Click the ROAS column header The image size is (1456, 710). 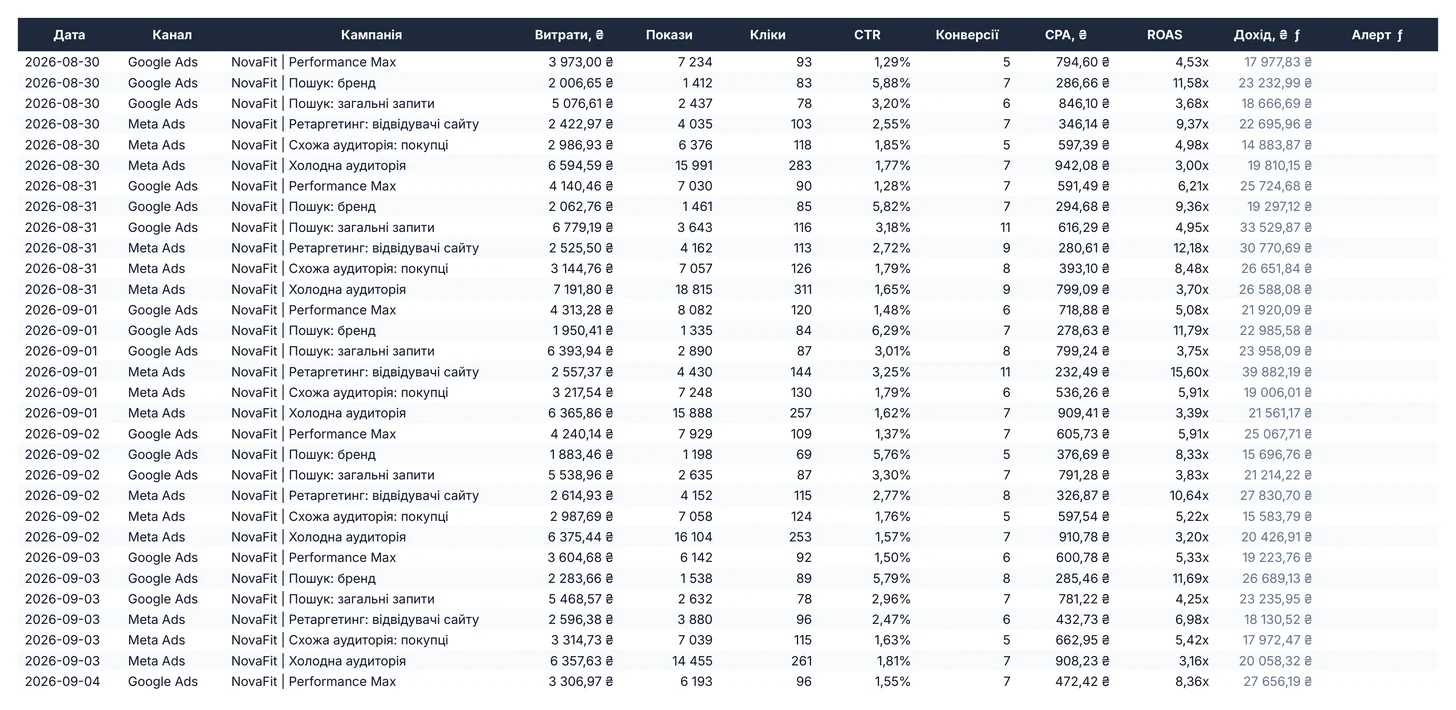click(x=1165, y=35)
